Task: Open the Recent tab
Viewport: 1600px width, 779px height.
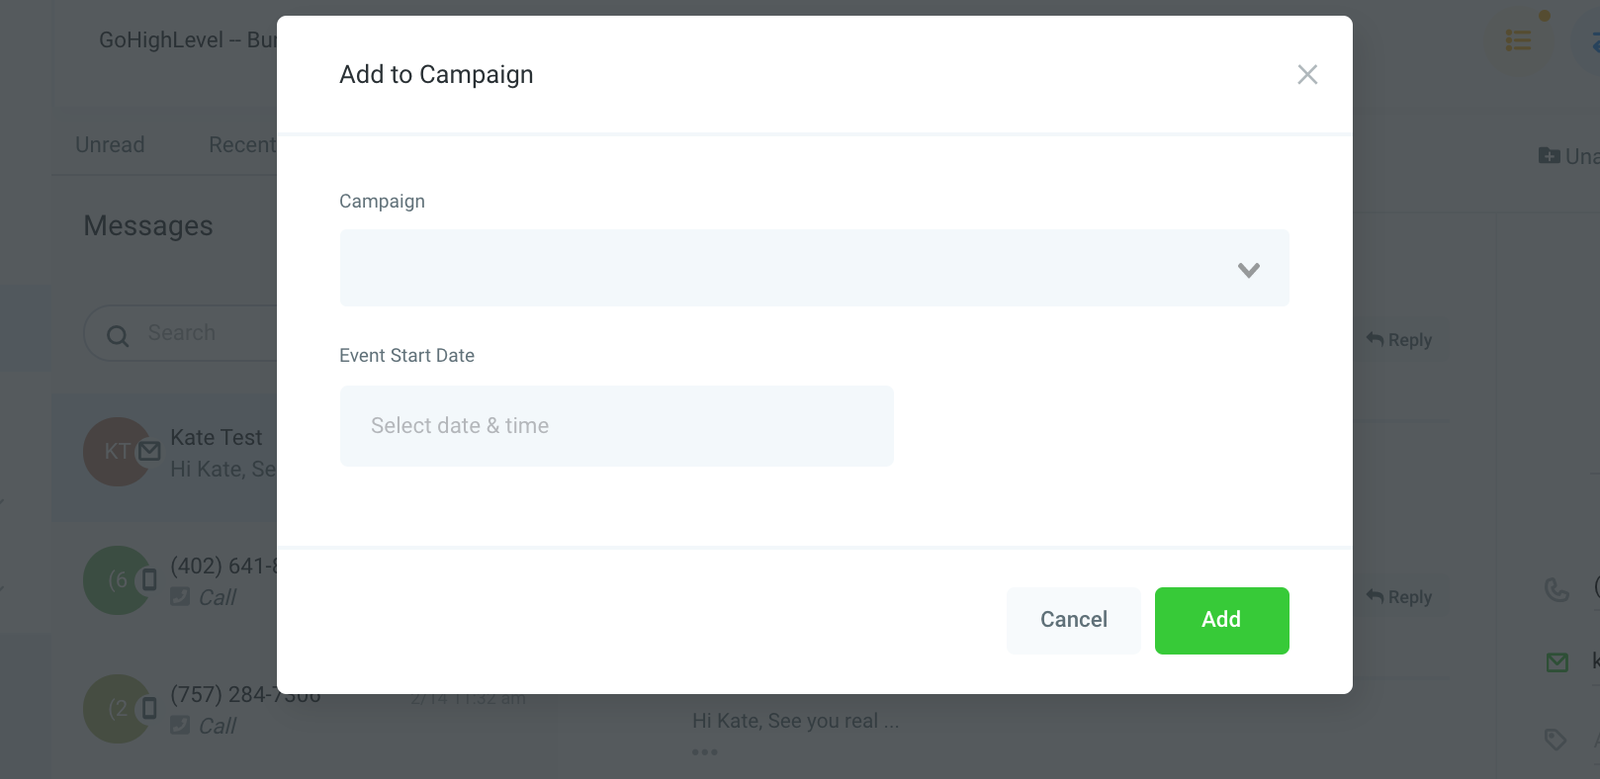Action: [242, 145]
